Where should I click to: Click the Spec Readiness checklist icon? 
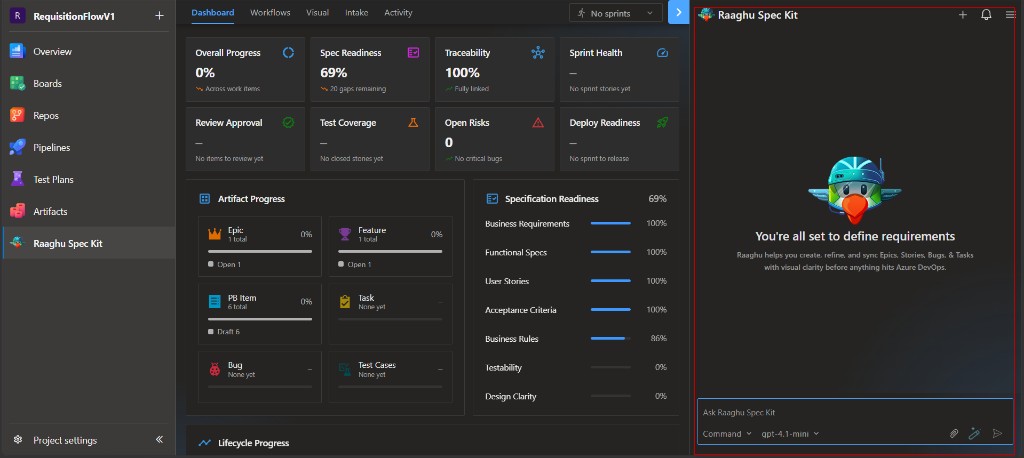click(x=413, y=53)
